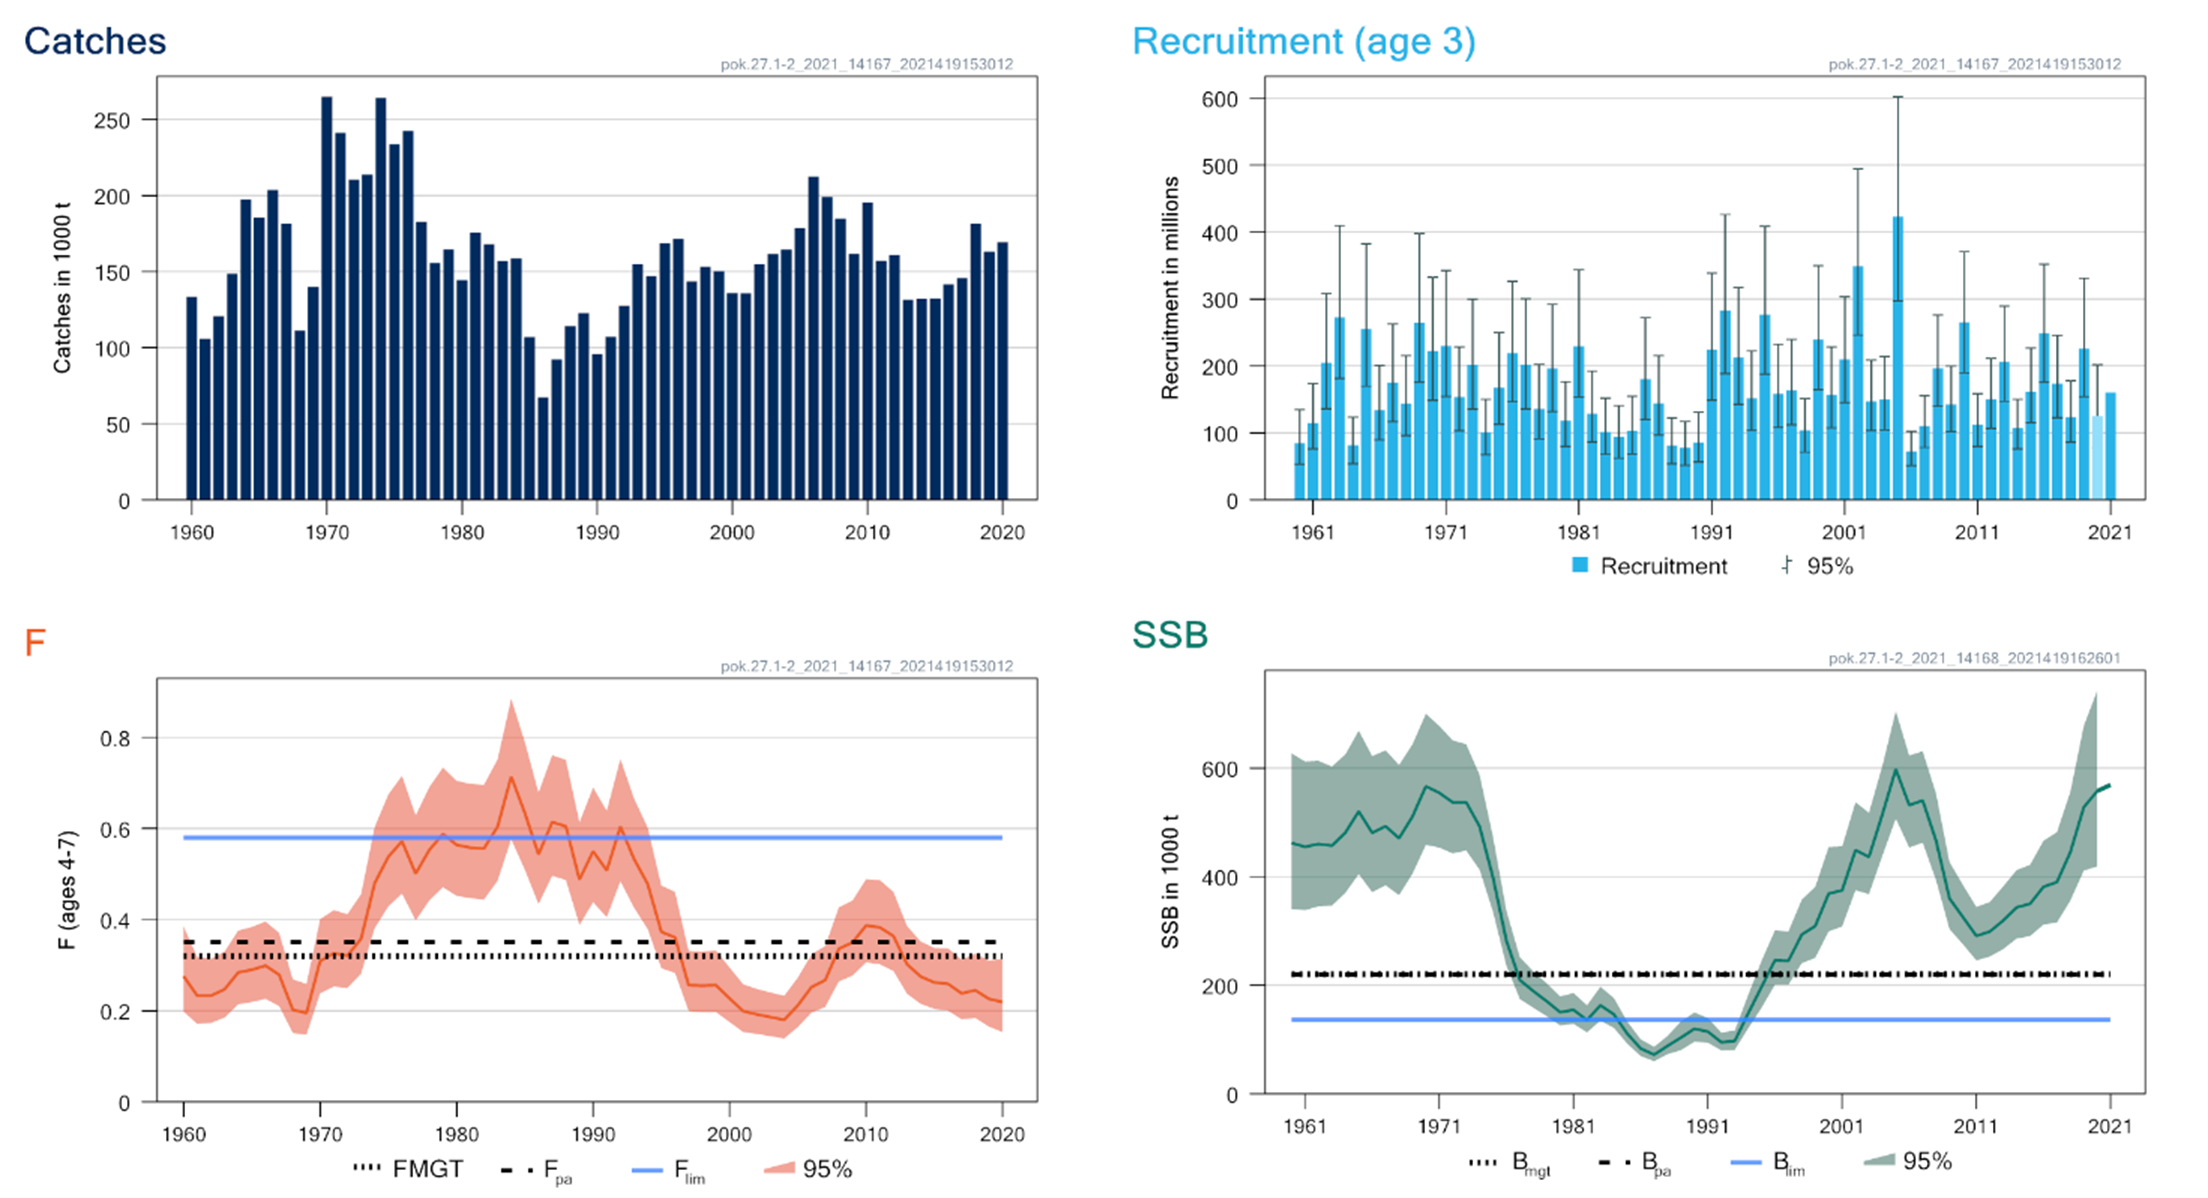Image resolution: width=2208 pixels, height=1198 pixels.
Task: Click the Bpa dashed legend icon
Action: click(1615, 1162)
